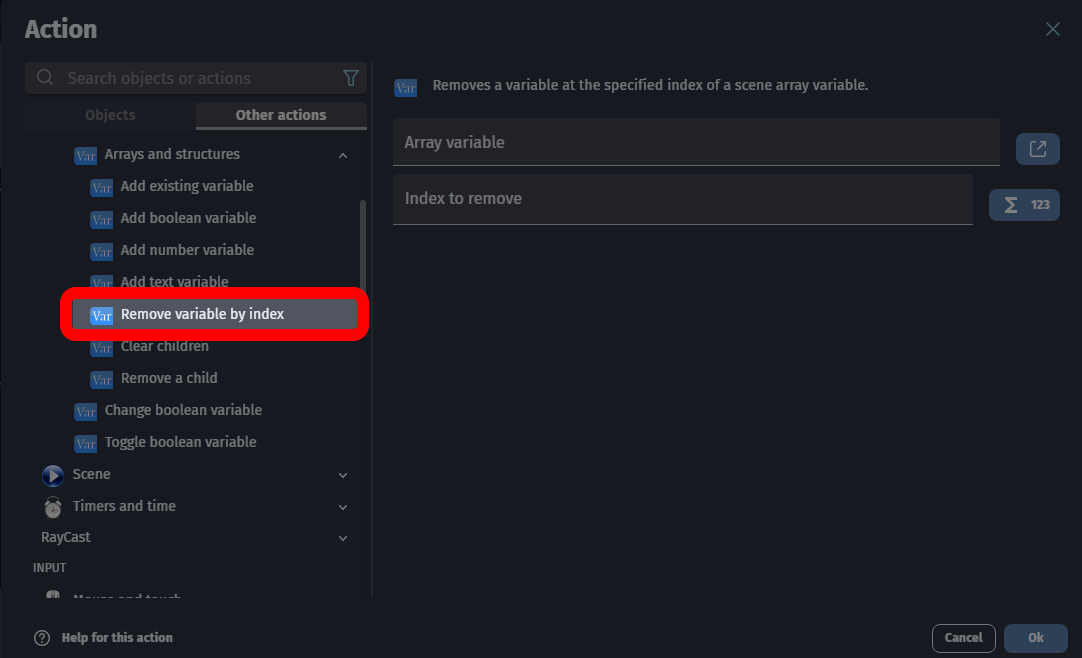The image size is (1082, 658).
Task: Select the Clear children action
Action: pyautogui.click(x=166, y=347)
